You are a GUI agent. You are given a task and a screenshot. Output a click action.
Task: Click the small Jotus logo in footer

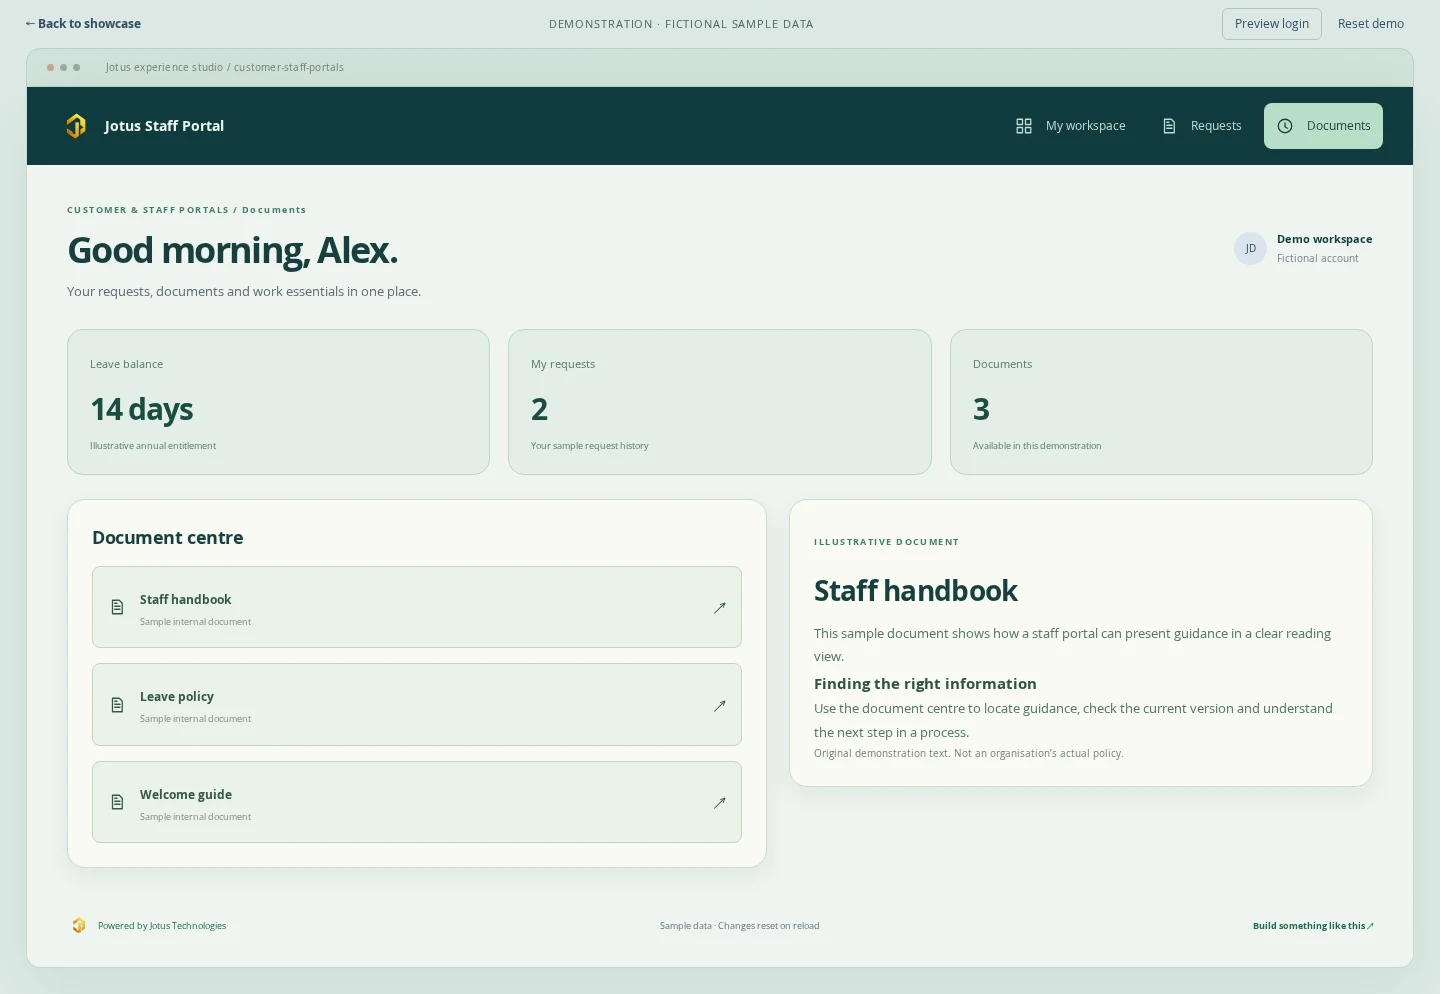click(79, 926)
